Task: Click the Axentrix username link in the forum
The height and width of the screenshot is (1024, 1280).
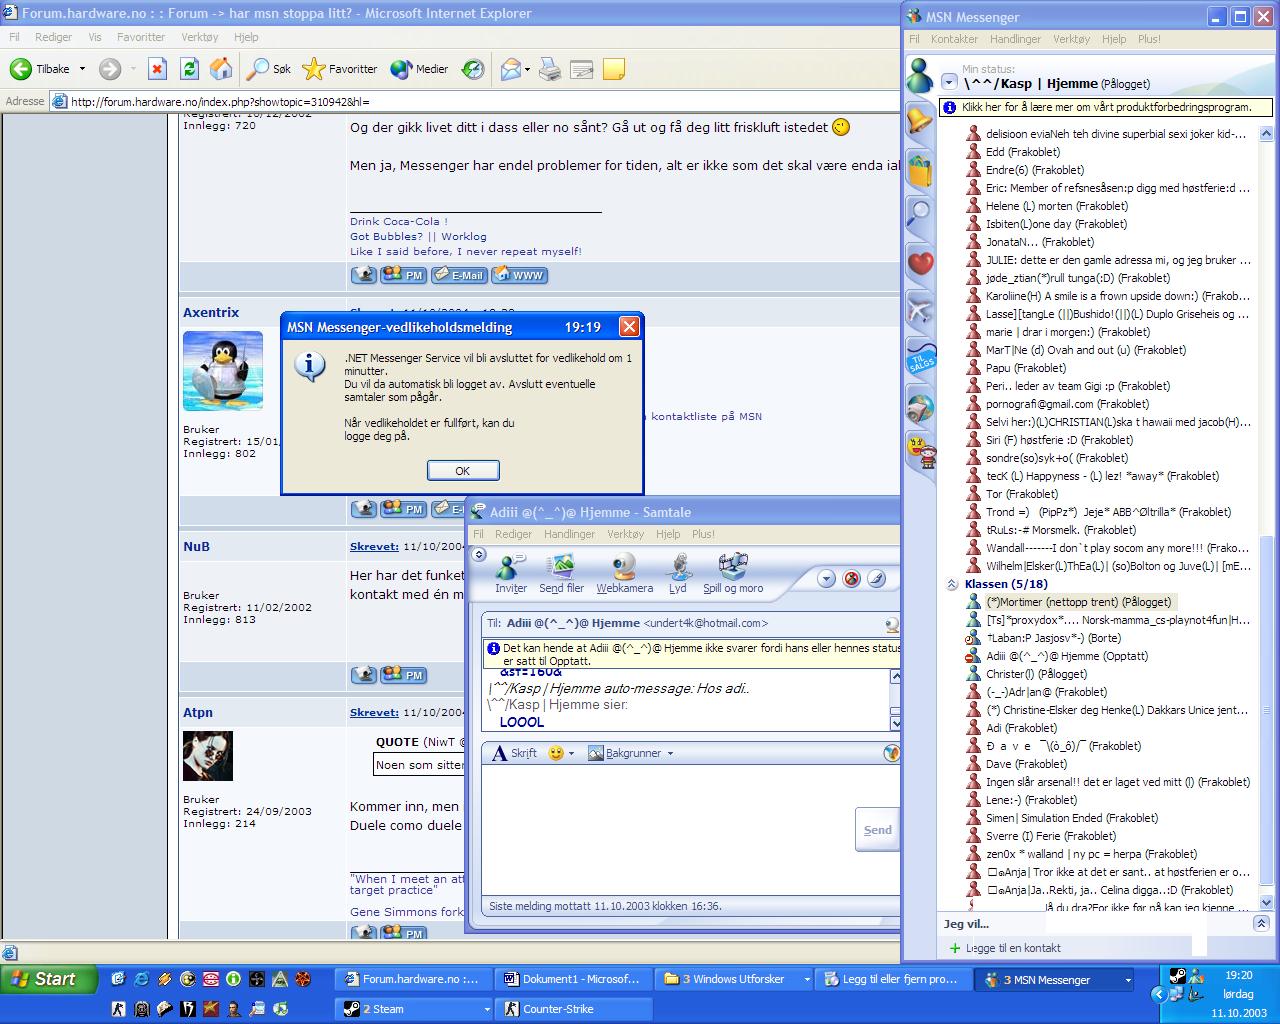Action: pyautogui.click(x=211, y=312)
